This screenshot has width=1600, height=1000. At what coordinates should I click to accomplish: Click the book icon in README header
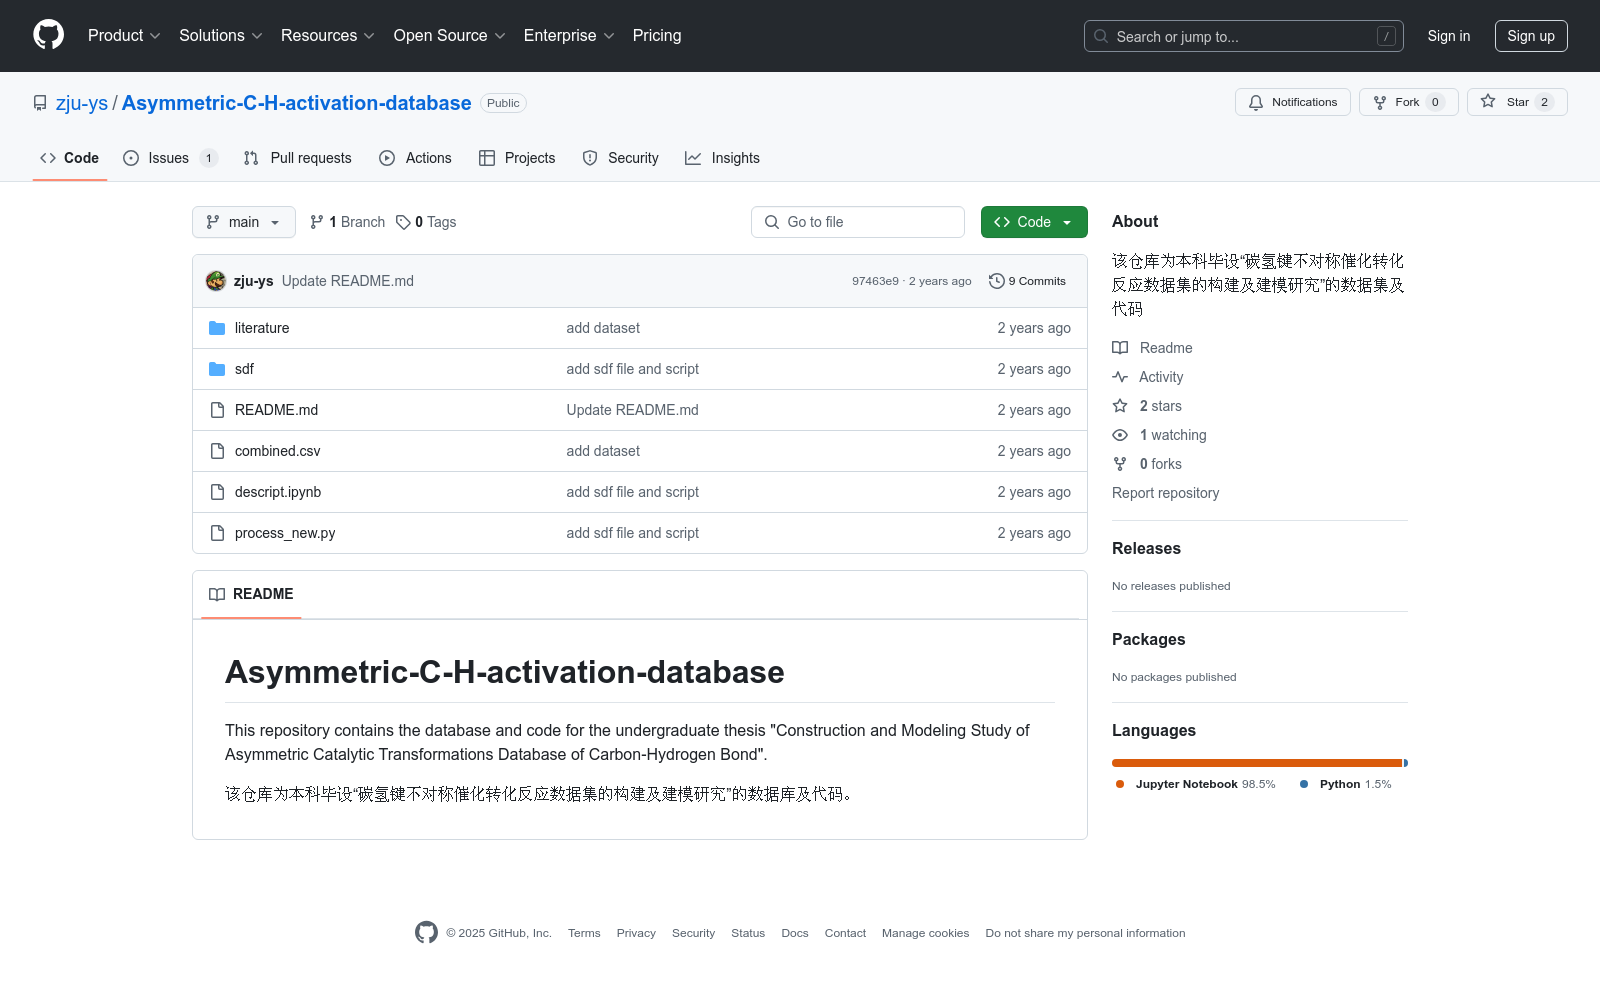click(217, 594)
